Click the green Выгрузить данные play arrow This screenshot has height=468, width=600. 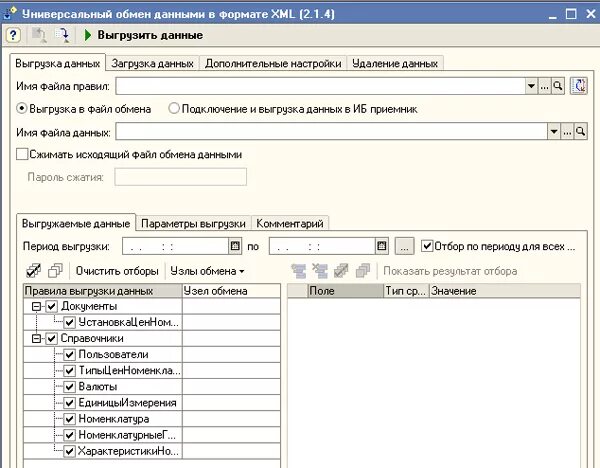tap(88, 35)
